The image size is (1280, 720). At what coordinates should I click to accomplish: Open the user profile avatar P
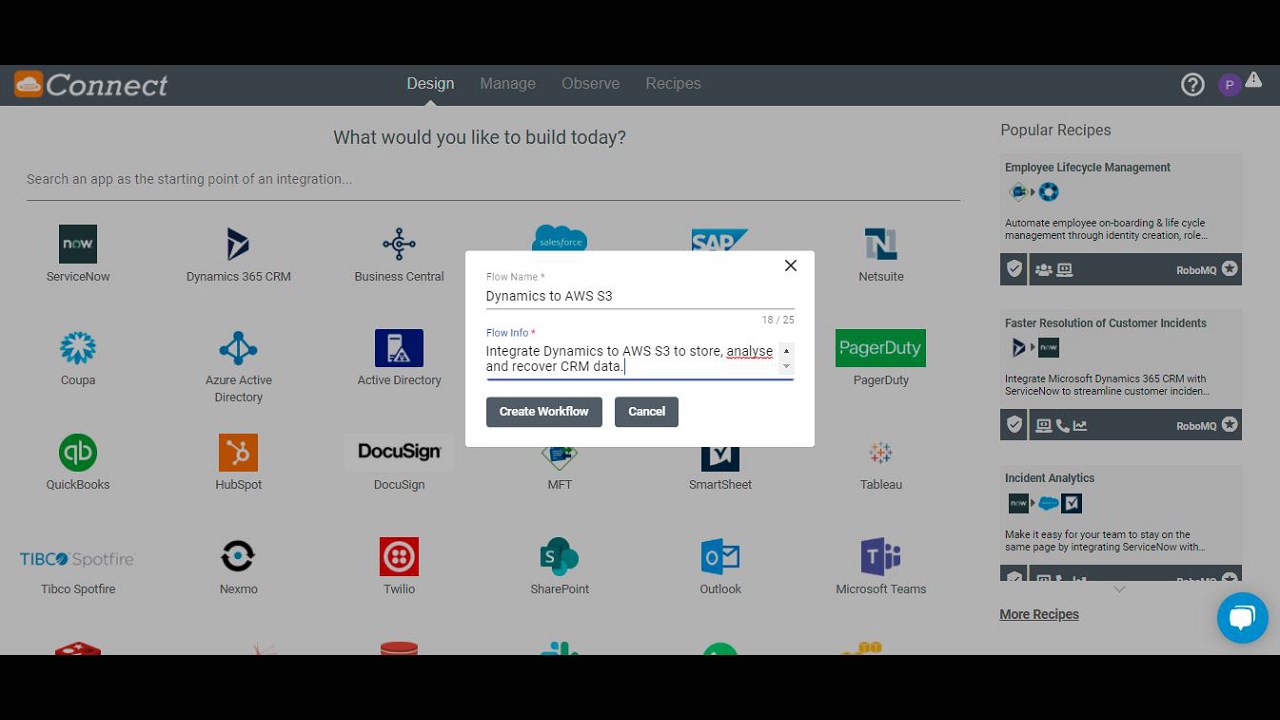pyautogui.click(x=1230, y=85)
